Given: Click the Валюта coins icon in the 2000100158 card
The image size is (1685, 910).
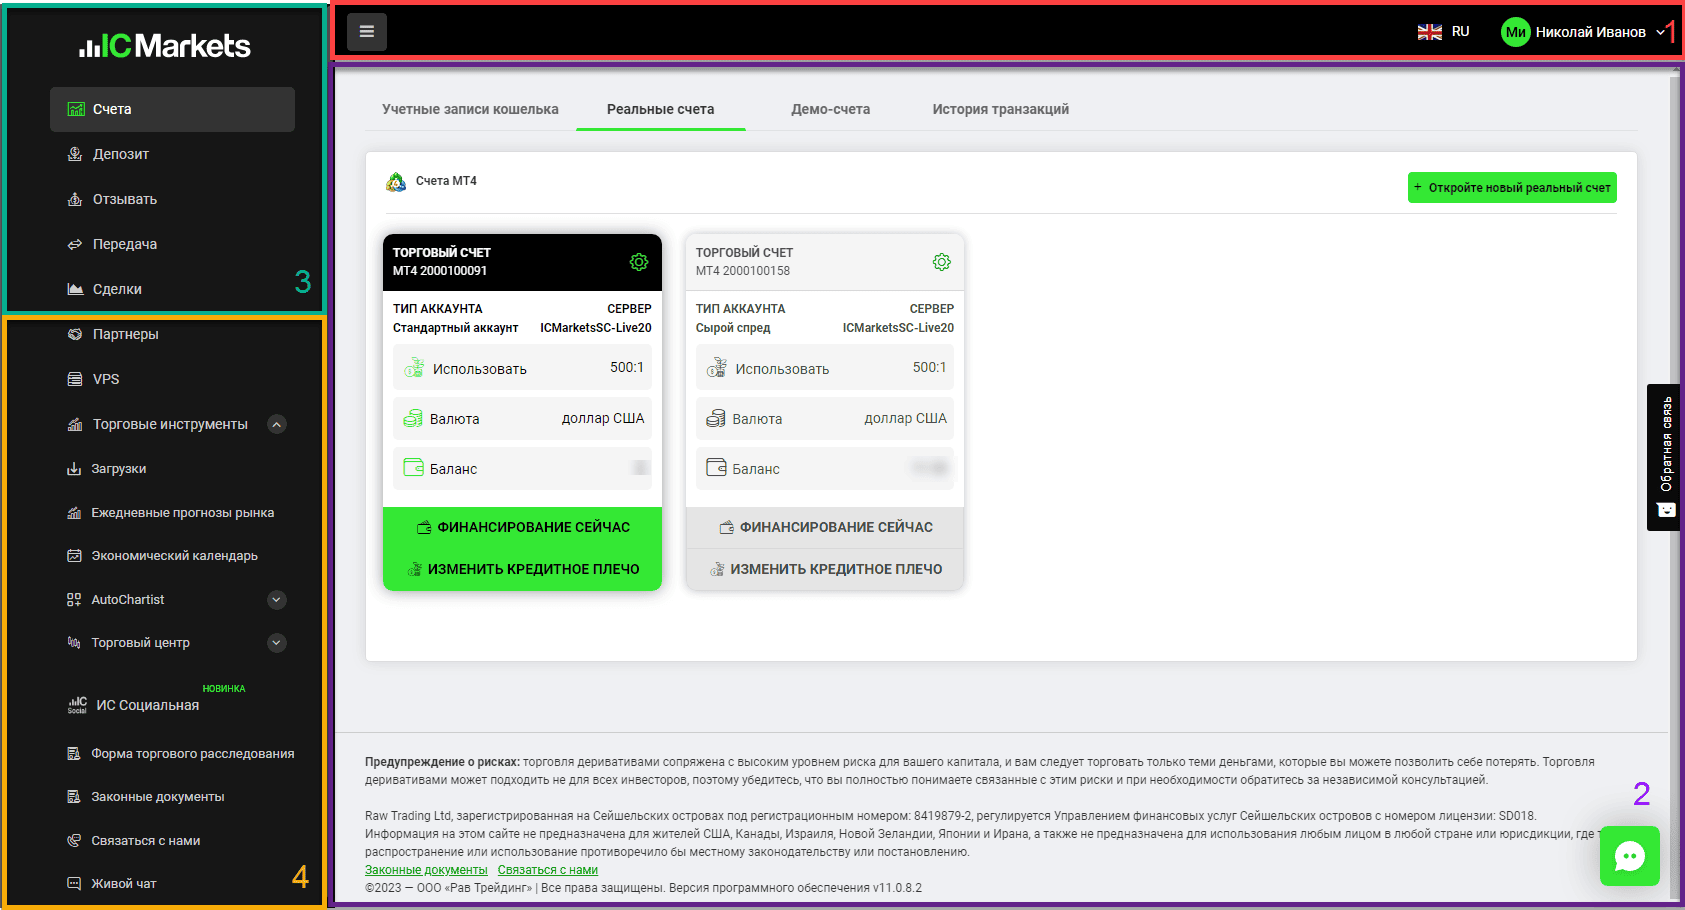Looking at the screenshot, I should pos(716,418).
